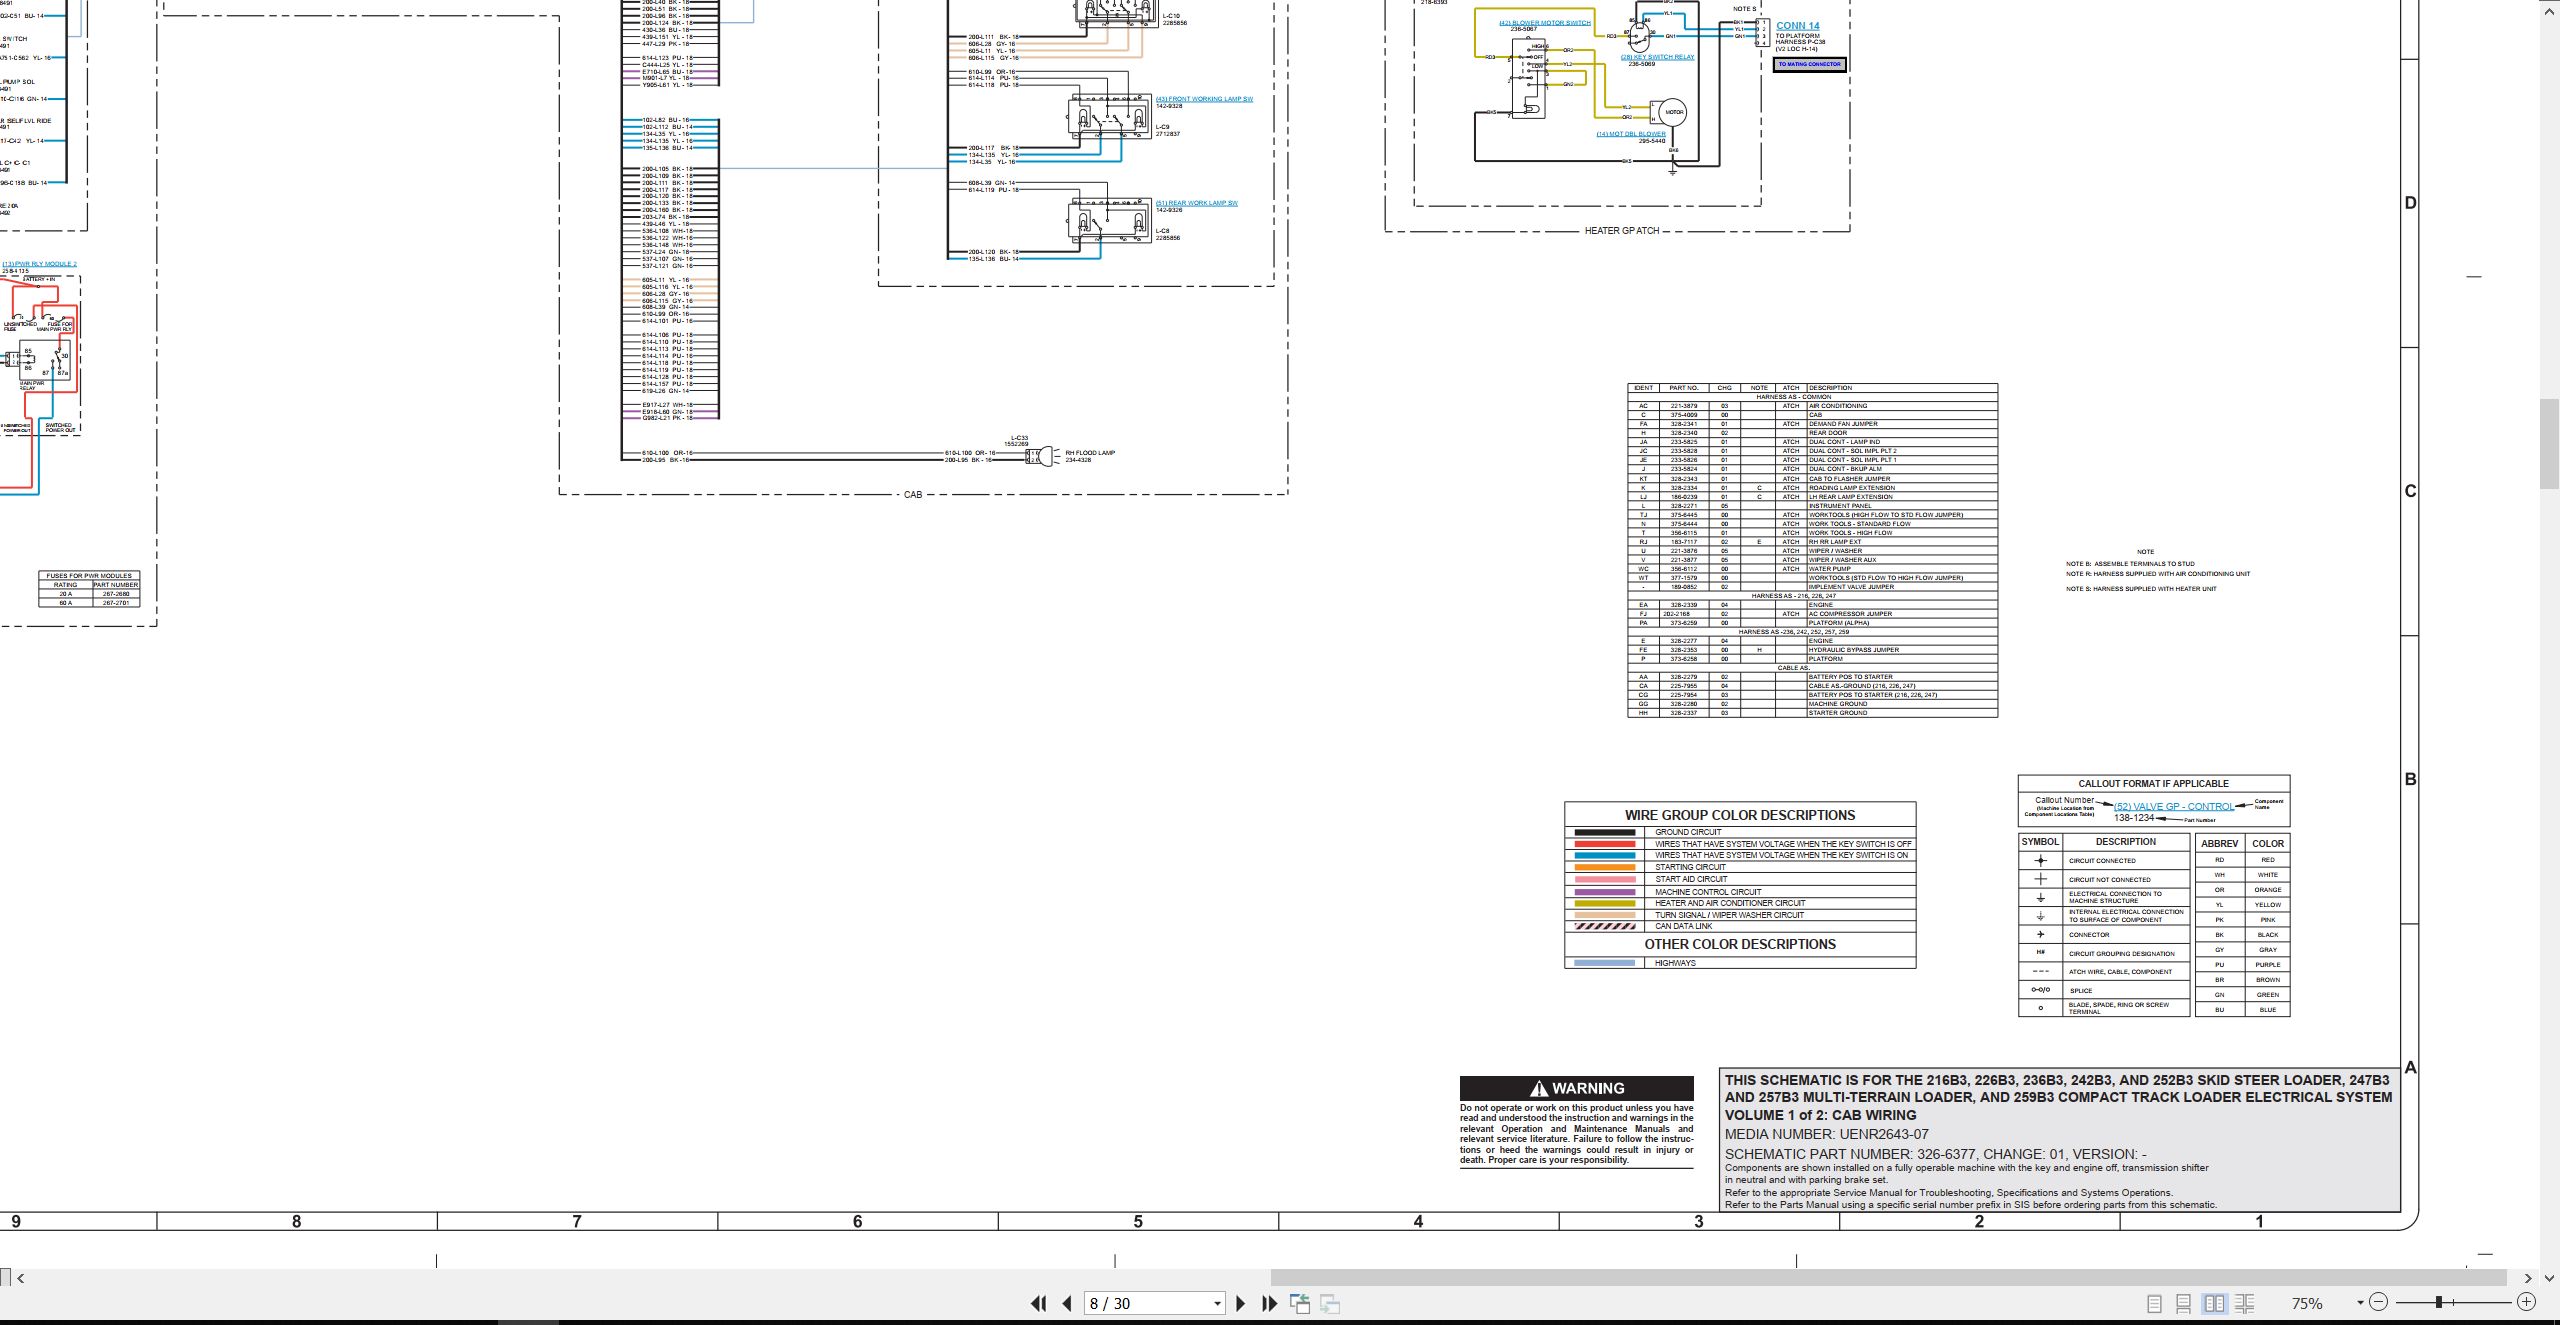Click the GROUND CIRCUIT black color swatch

[x=1604, y=832]
